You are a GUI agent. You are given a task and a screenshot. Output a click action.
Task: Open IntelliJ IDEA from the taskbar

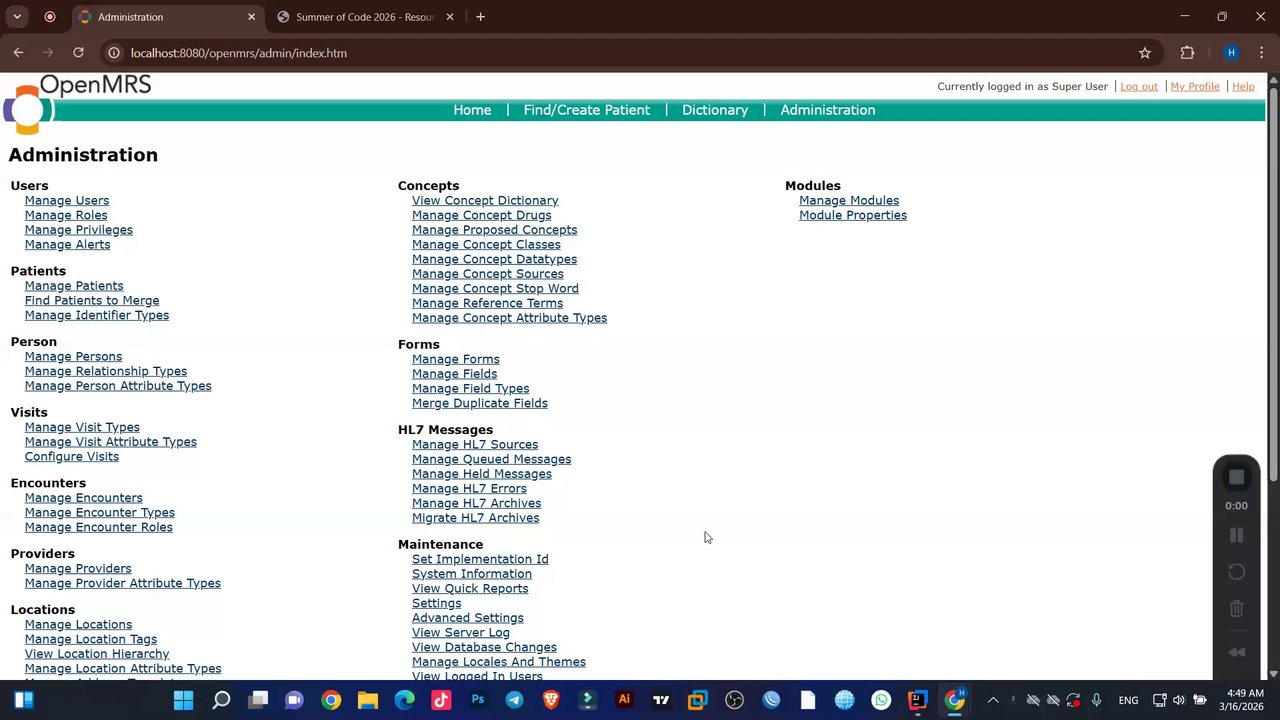coord(917,700)
